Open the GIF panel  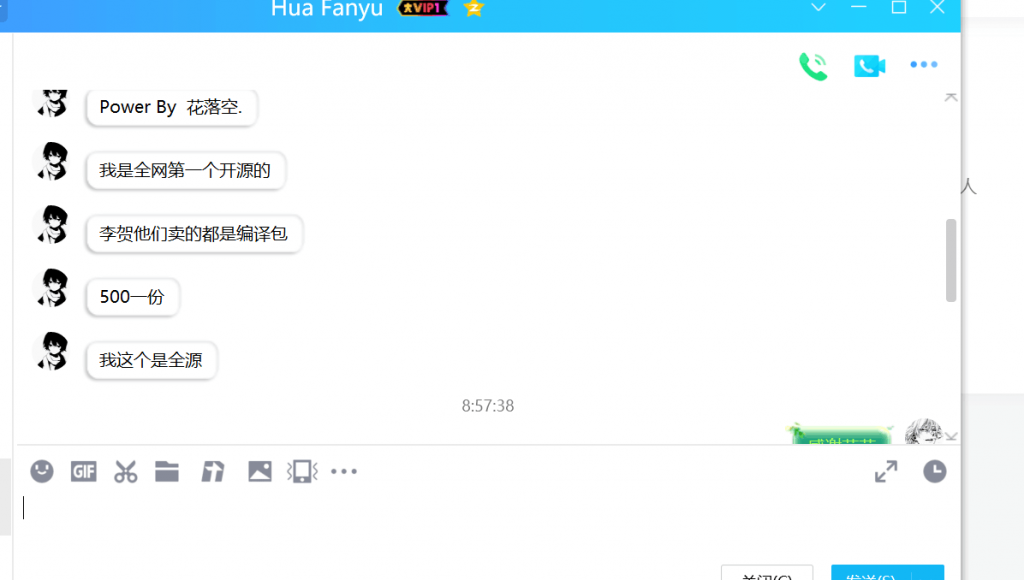point(84,471)
